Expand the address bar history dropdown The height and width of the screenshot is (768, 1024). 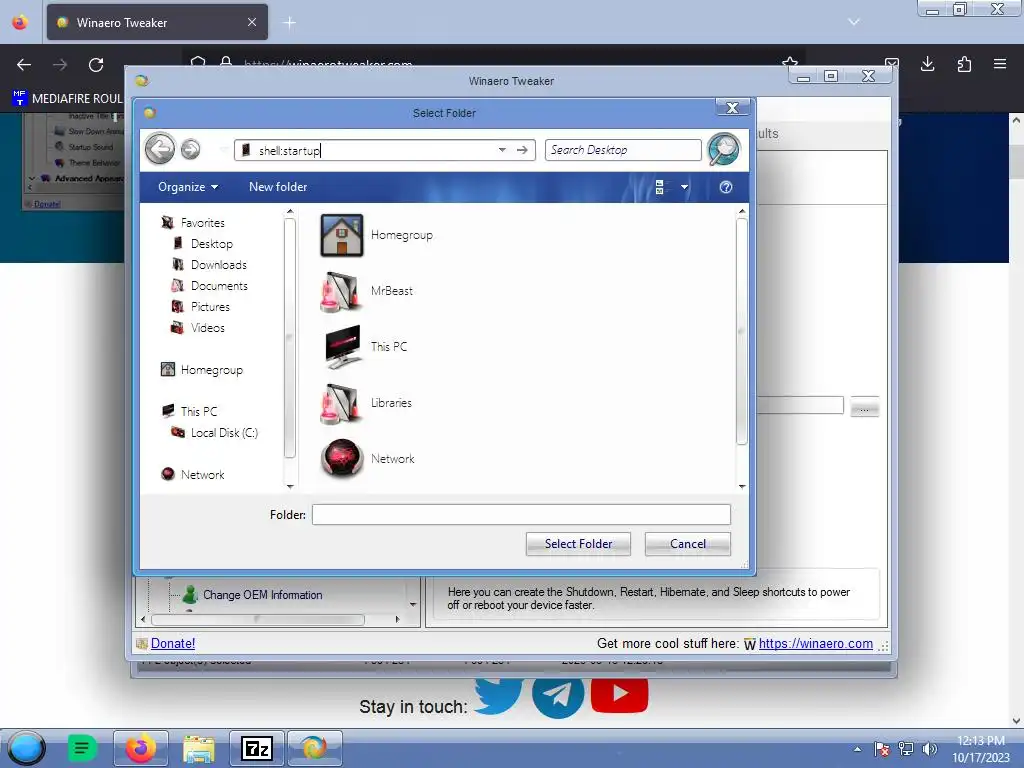point(502,150)
